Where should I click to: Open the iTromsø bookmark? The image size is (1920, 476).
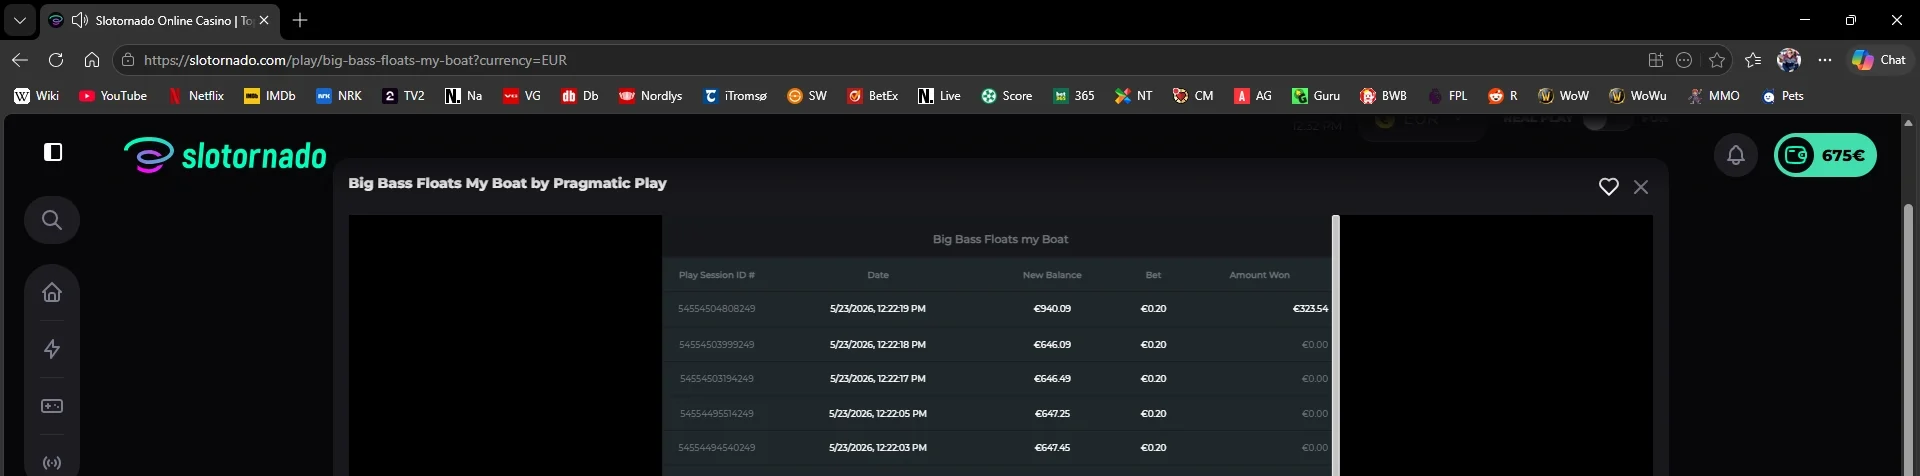coord(735,96)
